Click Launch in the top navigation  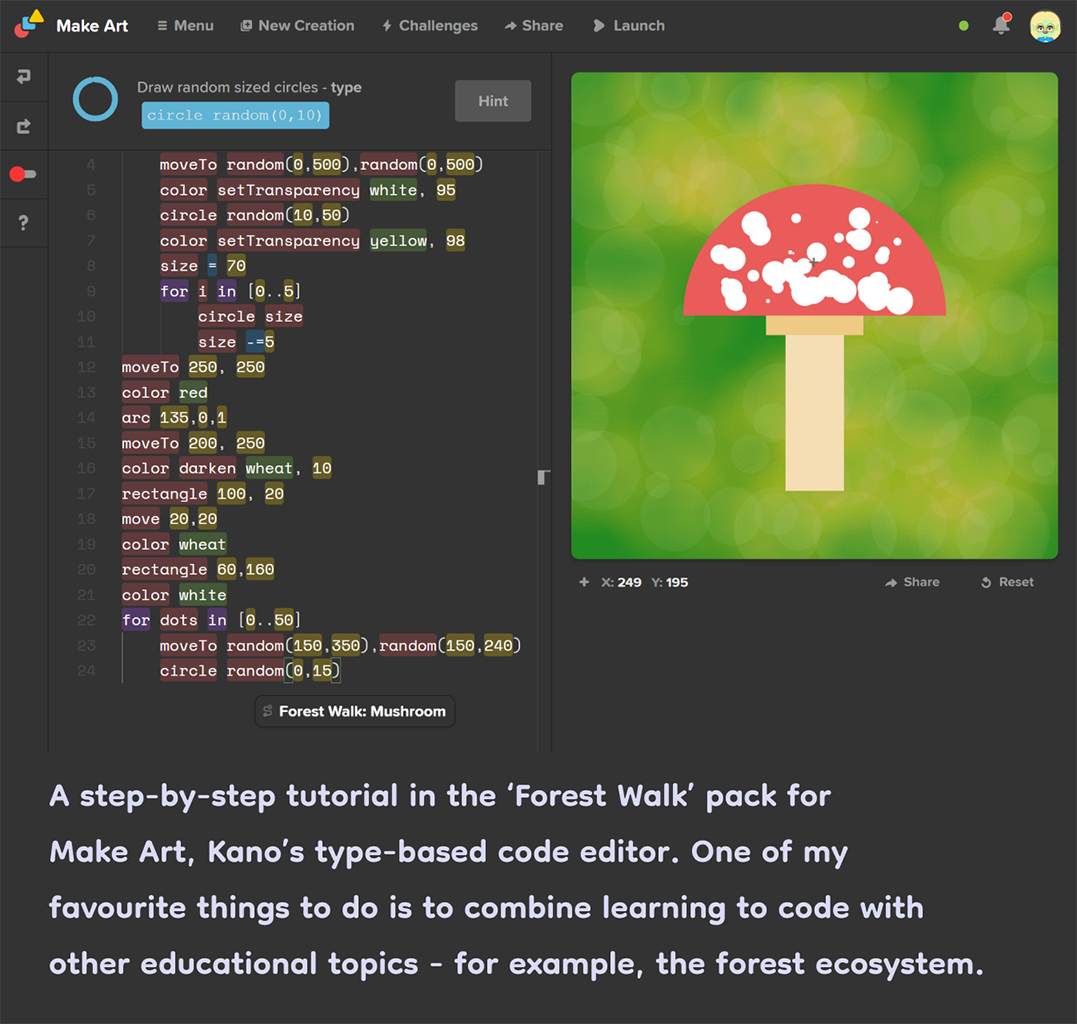[628, 26]
